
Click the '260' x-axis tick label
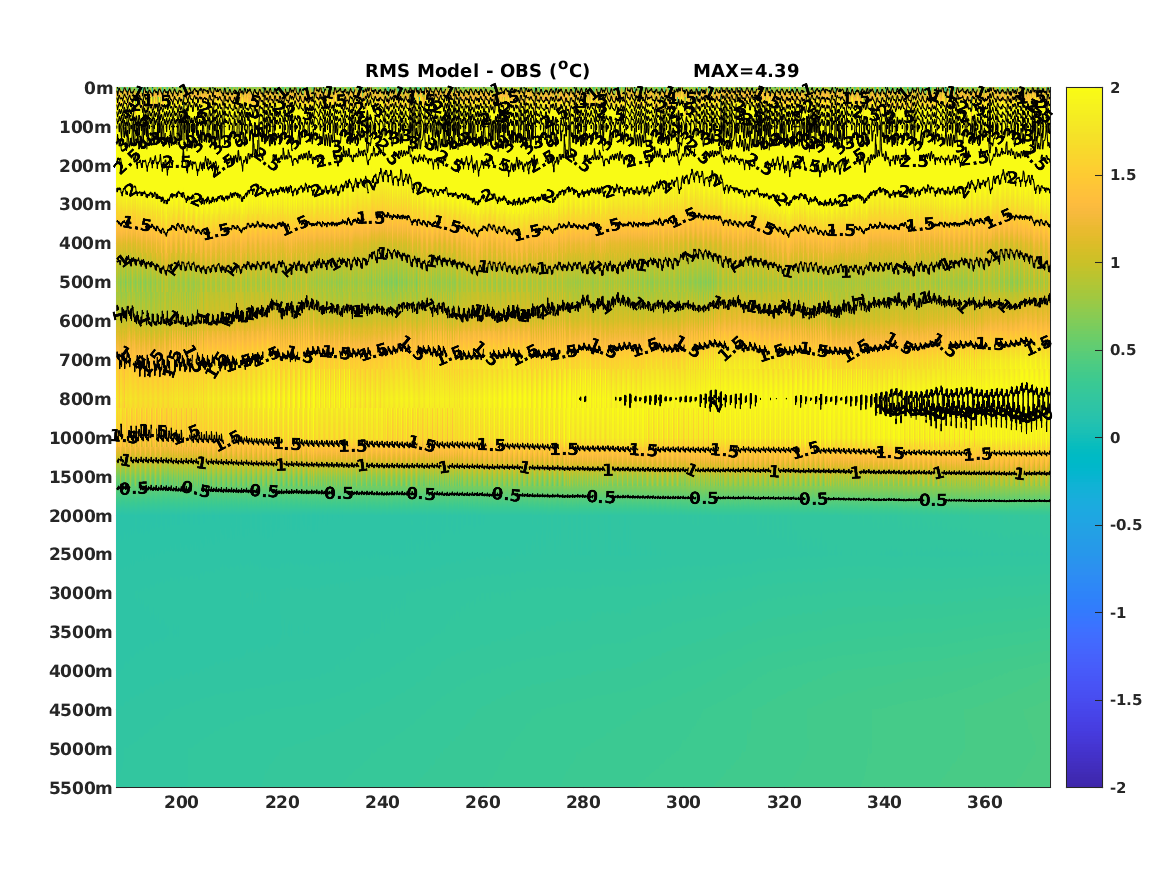click(x=483, y=802)
